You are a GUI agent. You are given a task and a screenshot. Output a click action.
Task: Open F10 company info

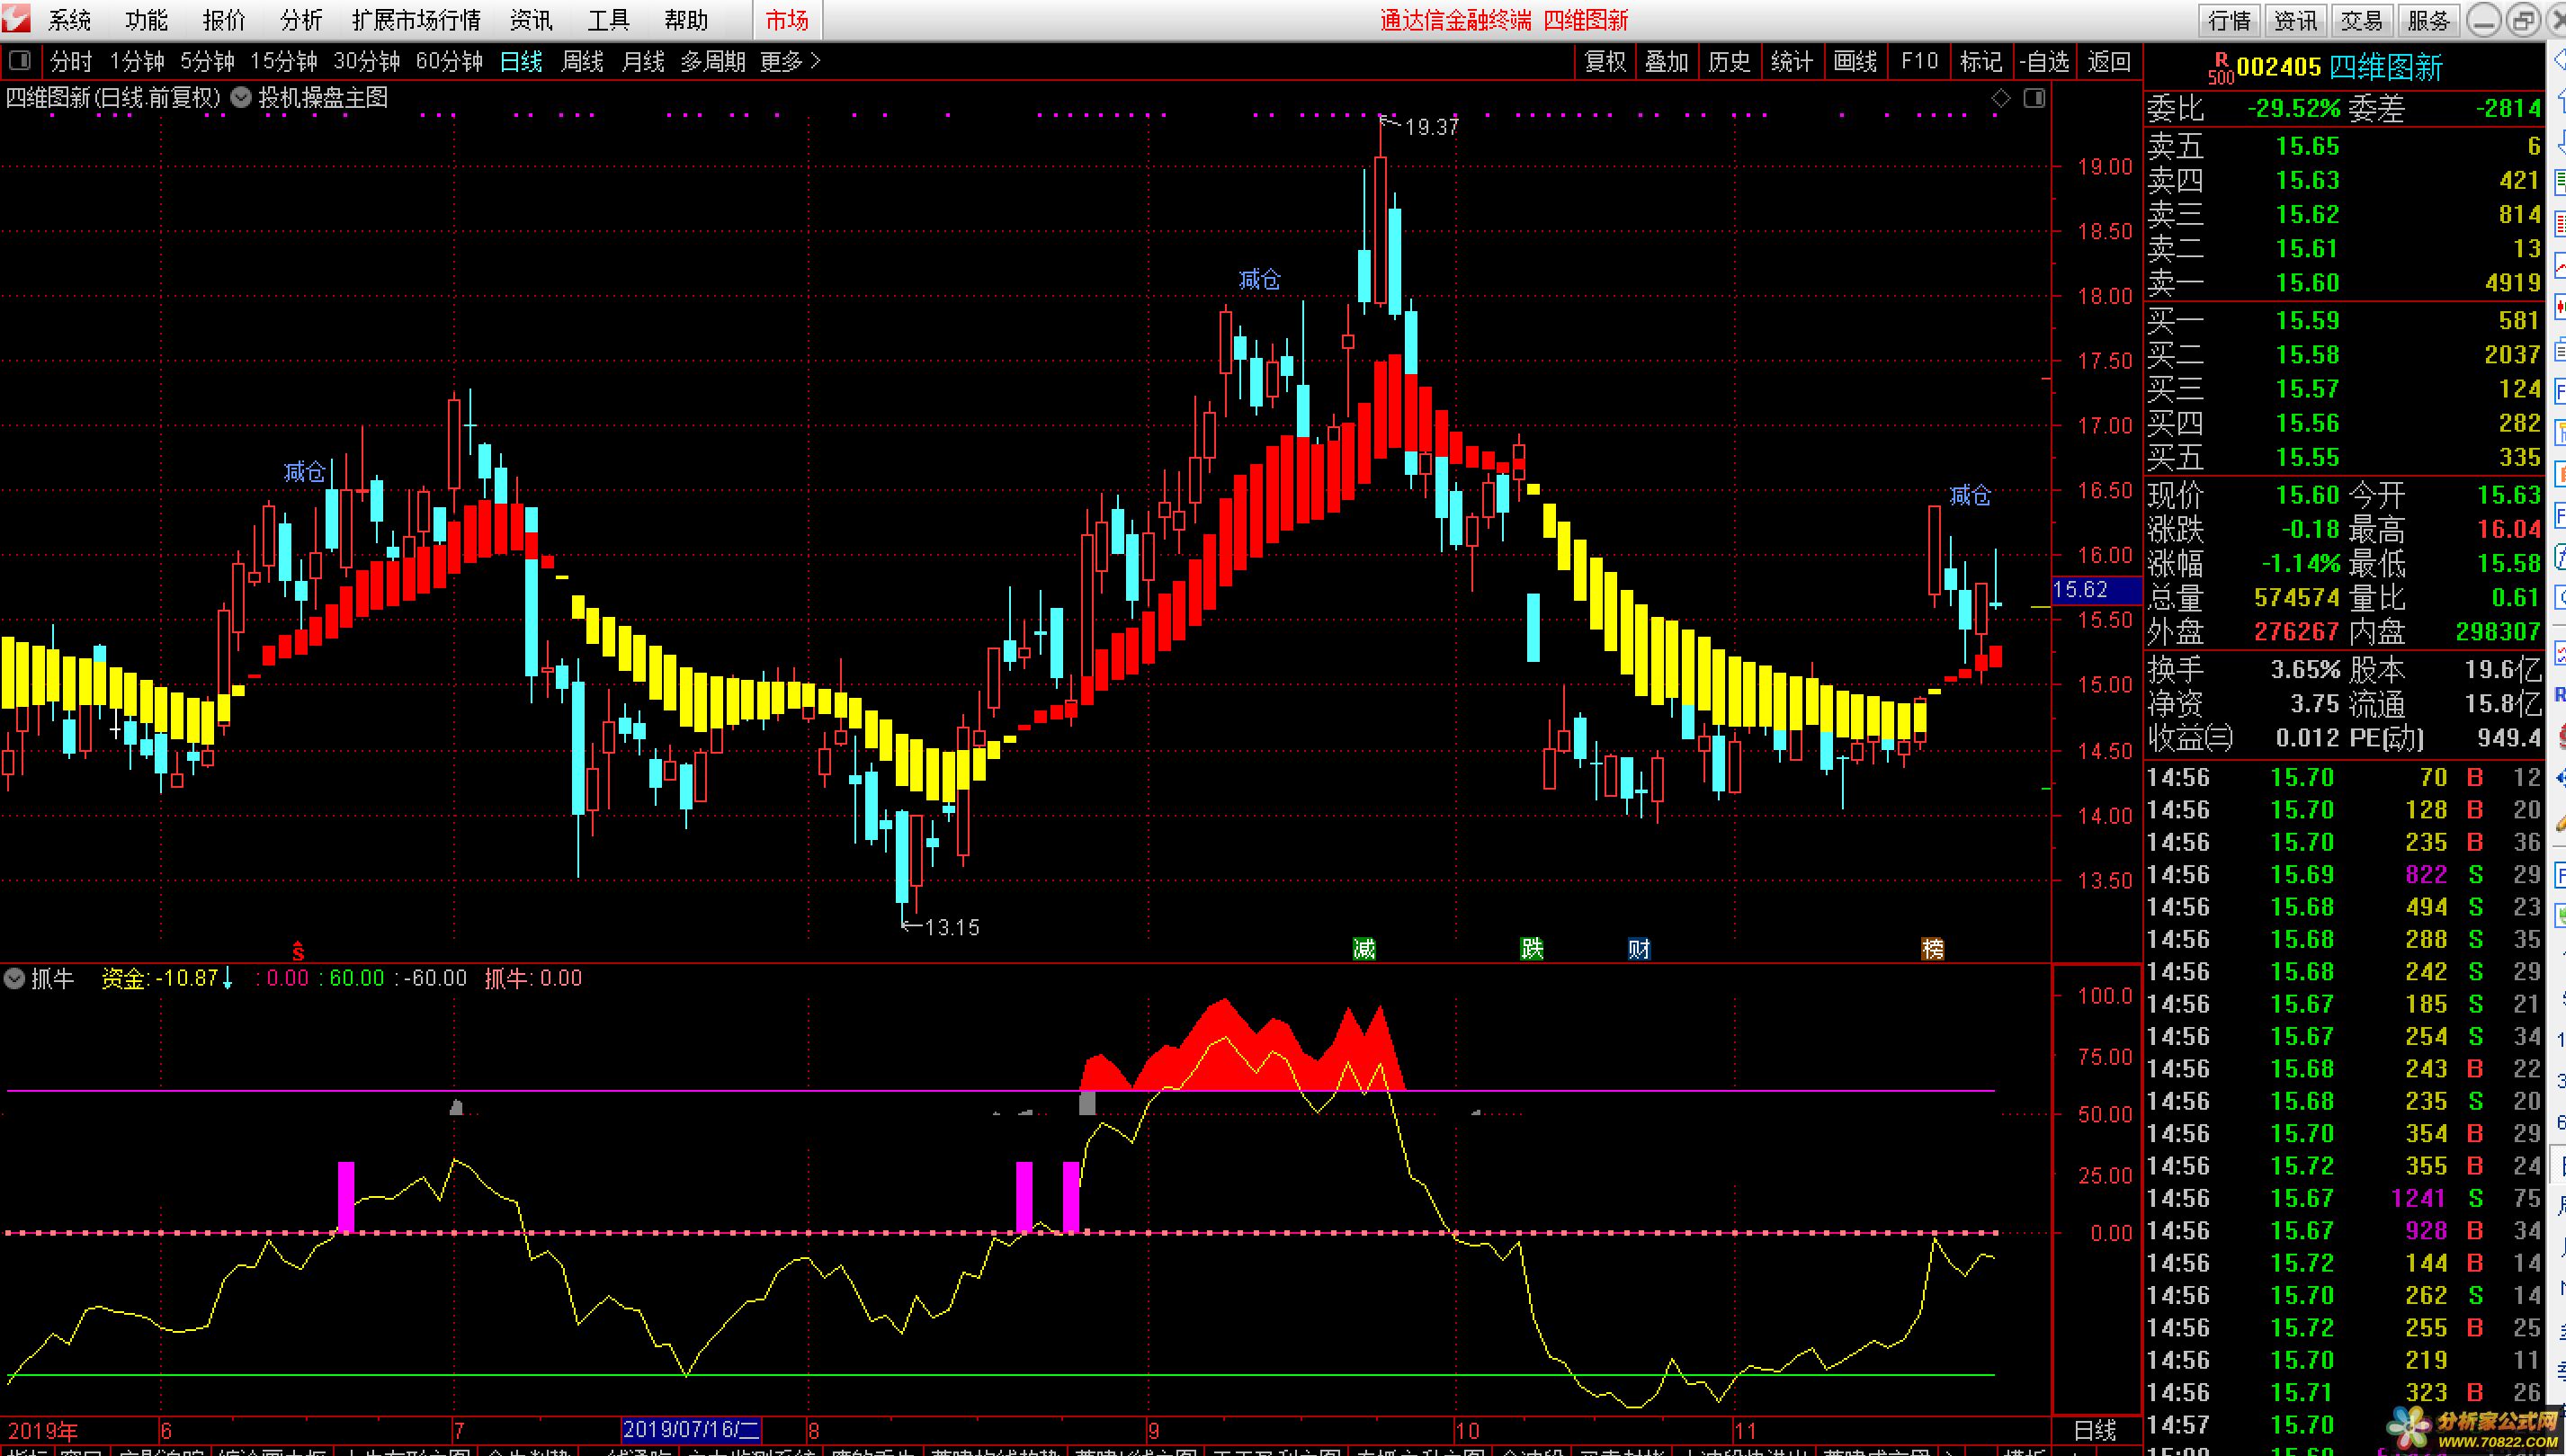[1919, 62]
